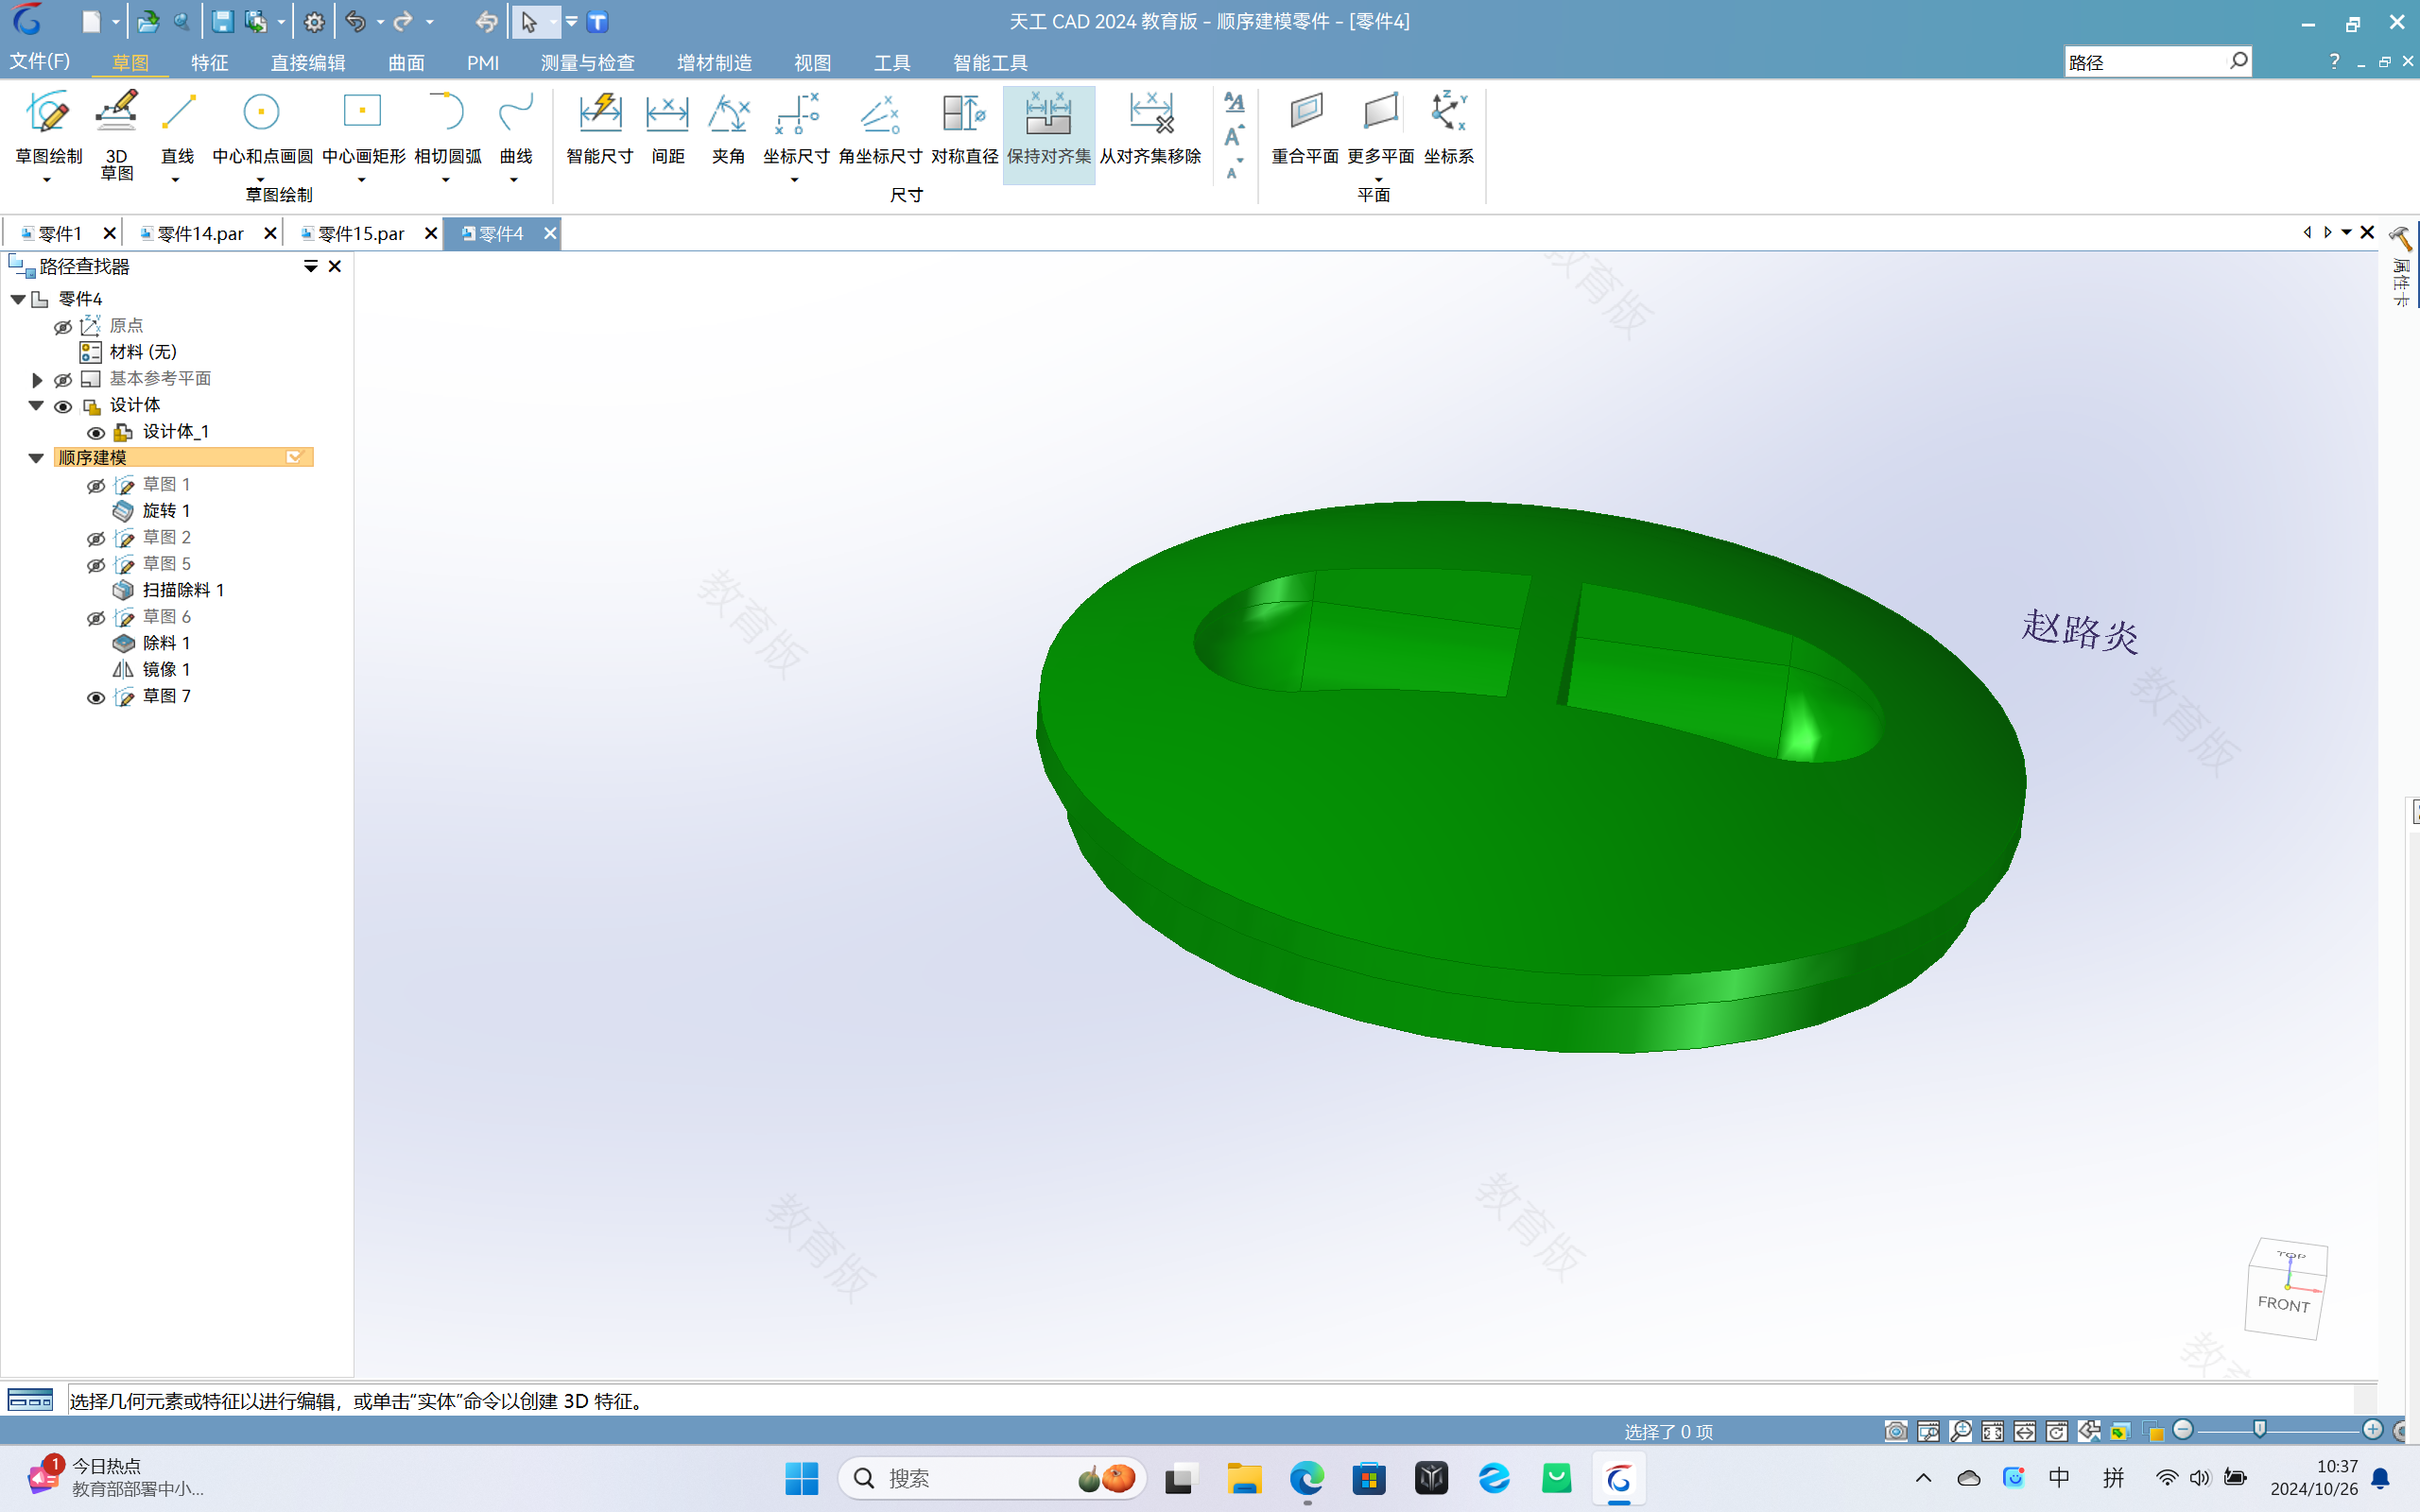Screen dimensions: 2420x1512
Task: Click the Windows taskbar search button
Action: point(866,1479)
